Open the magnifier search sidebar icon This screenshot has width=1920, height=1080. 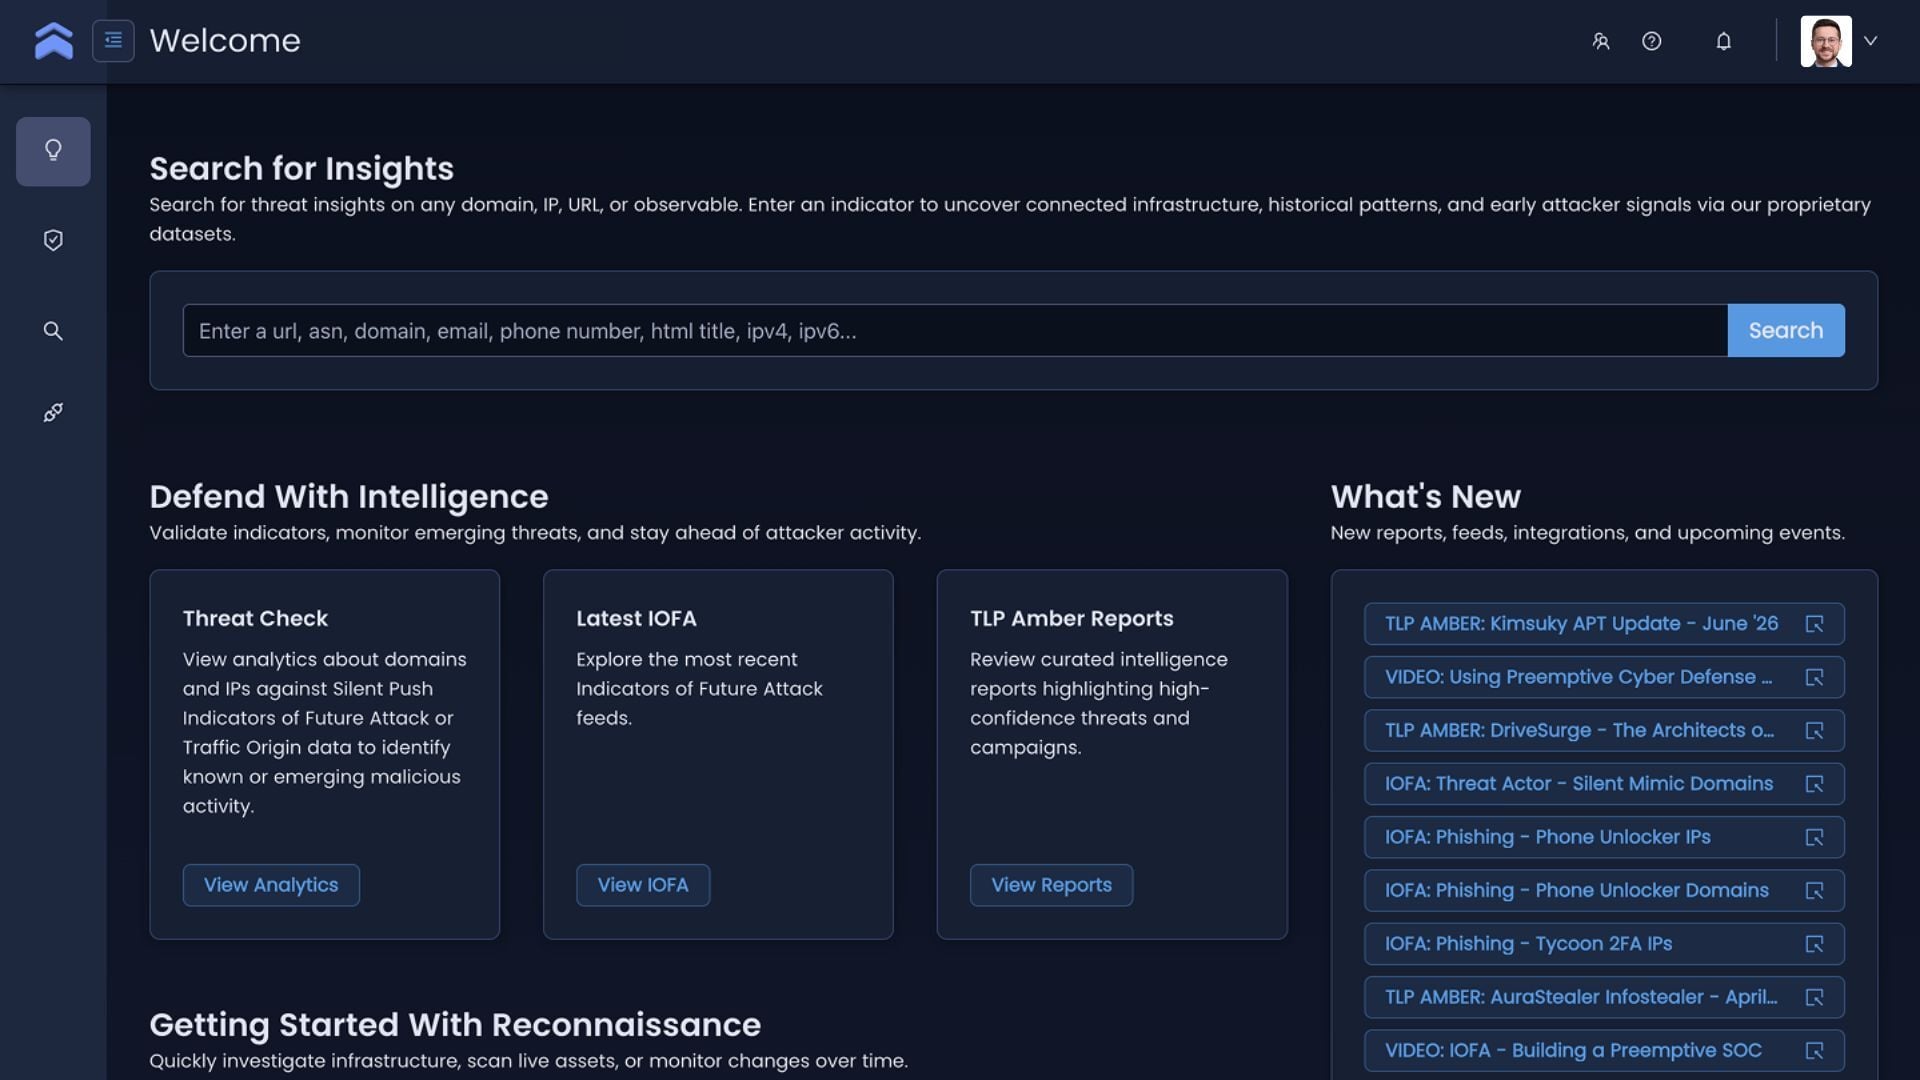[x=53, y=331]
